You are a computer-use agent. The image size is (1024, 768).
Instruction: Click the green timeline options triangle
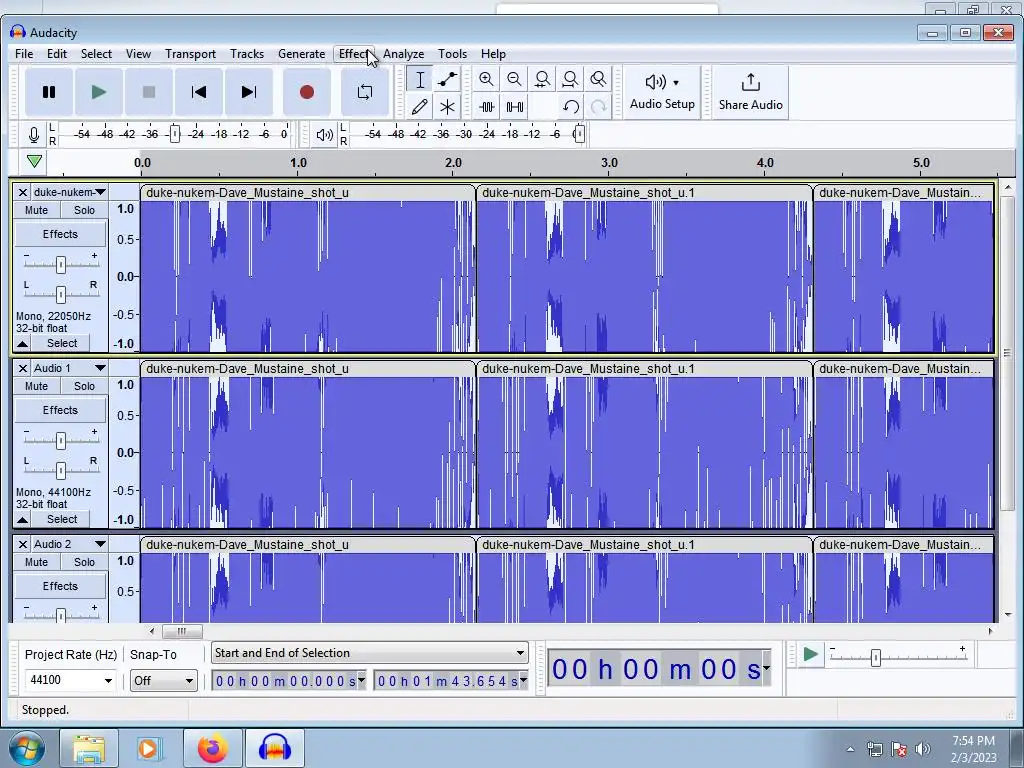click(35, 161)
